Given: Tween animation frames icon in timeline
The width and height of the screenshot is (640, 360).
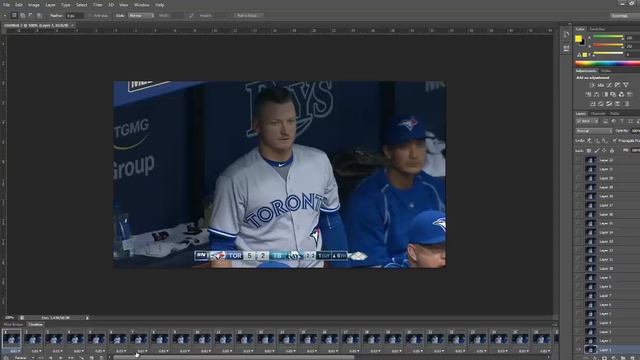Looking at the screenshot, I should pos(82,358).
